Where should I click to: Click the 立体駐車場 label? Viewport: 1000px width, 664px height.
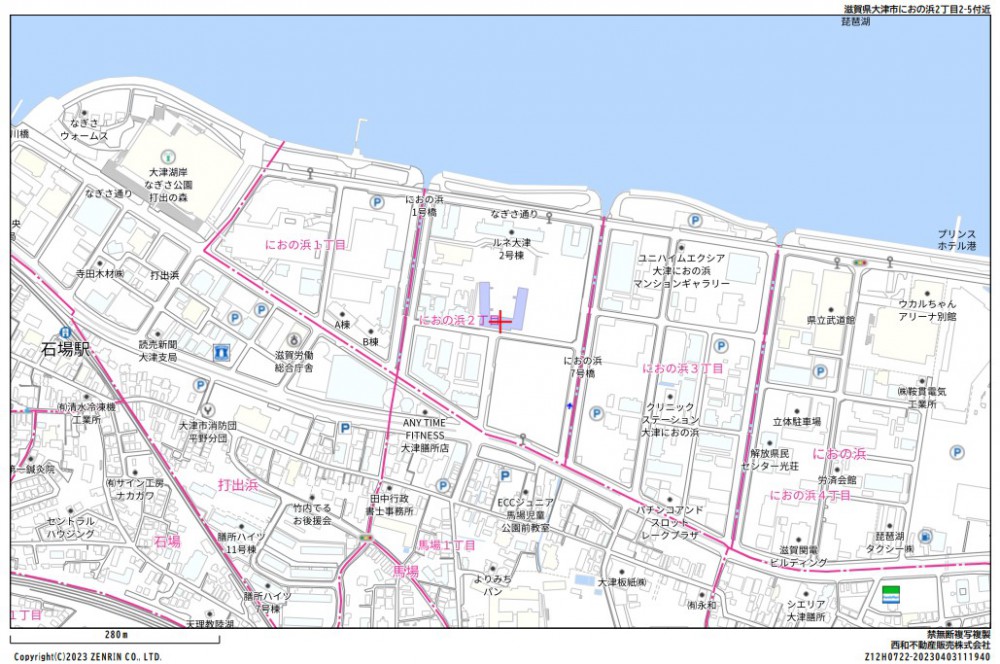[x=797, y=422]
